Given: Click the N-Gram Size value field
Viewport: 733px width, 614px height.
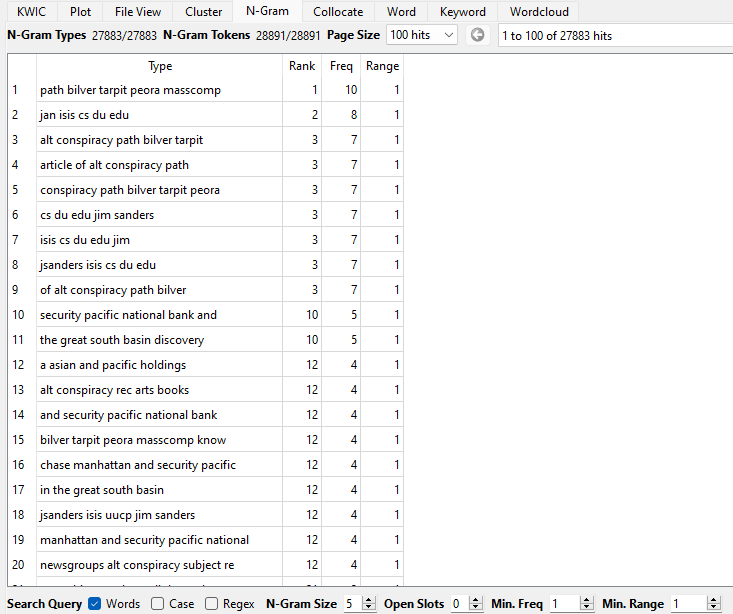Looking at the screenshot, I should tap(352, 604).
